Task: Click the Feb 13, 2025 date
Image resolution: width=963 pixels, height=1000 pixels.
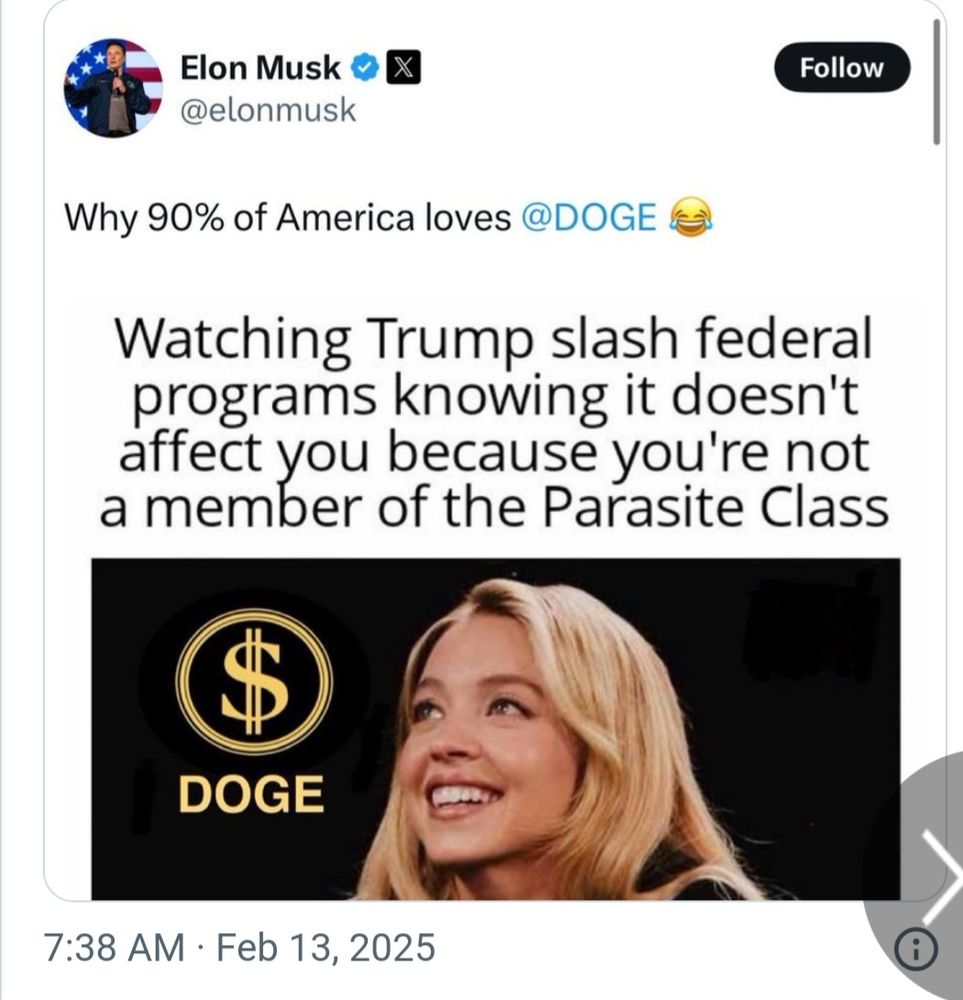Action: click(x=326, y=947)
